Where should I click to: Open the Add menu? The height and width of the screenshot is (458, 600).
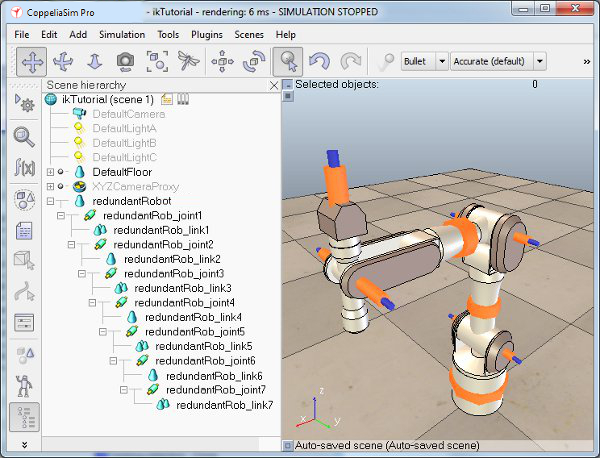point(78,34)
